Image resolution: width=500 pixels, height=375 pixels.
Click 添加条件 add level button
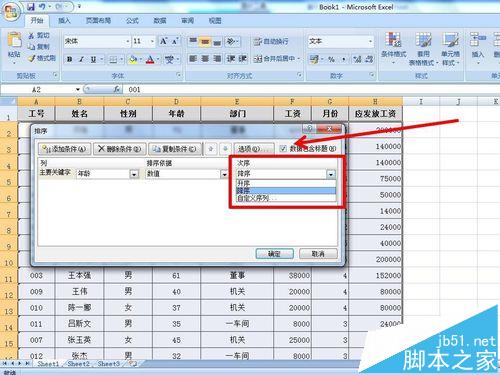65,149
